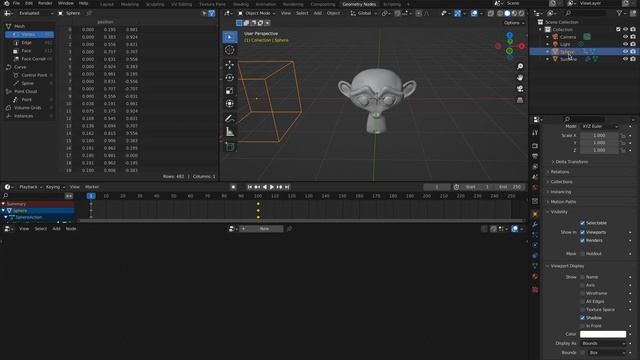Collapse the Visibility panel

click(559, 212)
